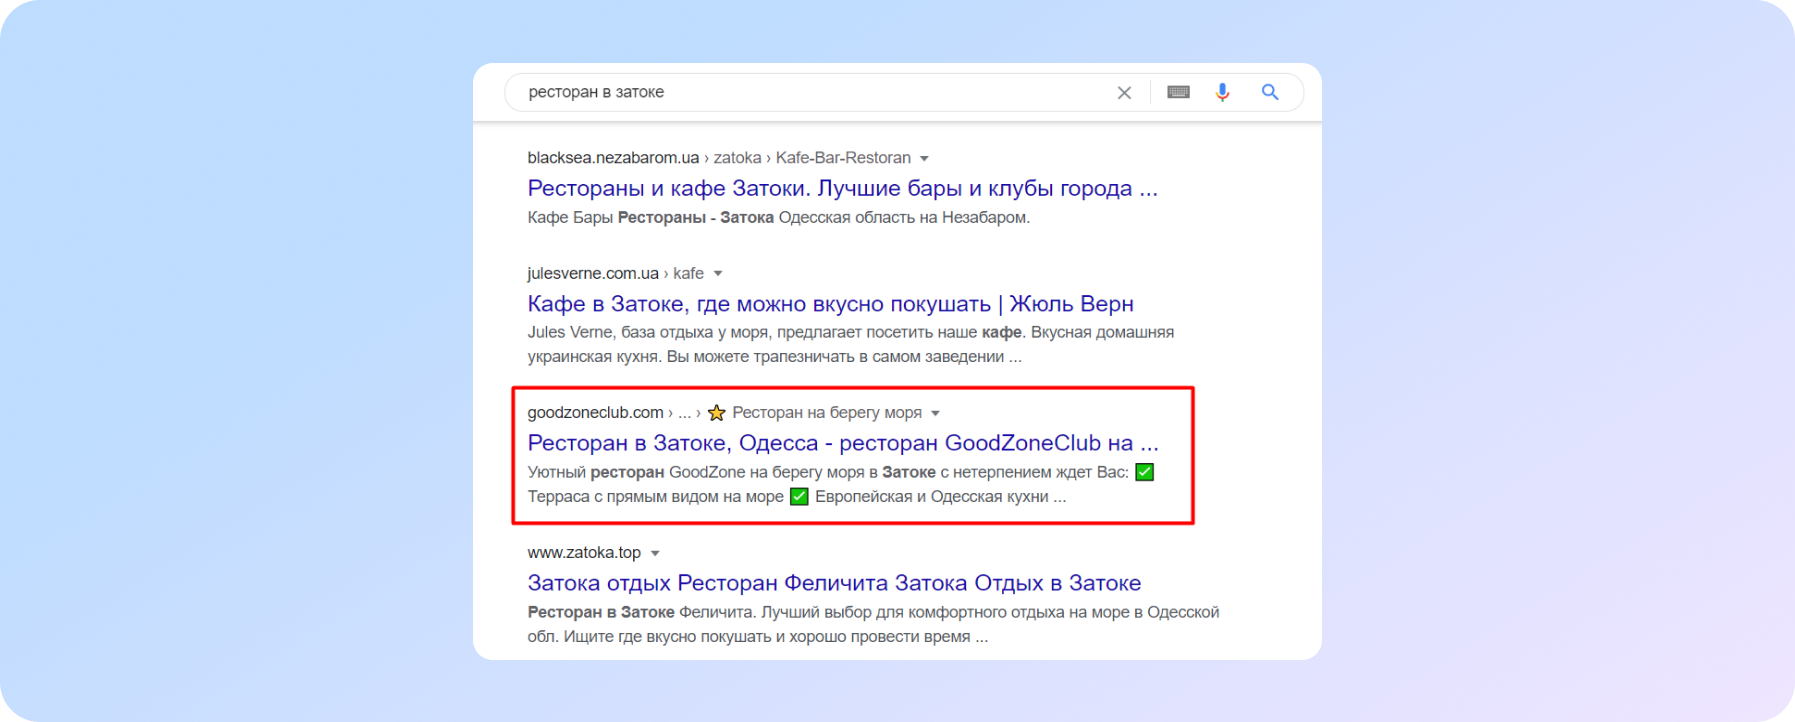This screenshot has height=722, width=1795.
Task: Click green checkmark before 'Европейская и Одесская кухни'
Action: 799,496
